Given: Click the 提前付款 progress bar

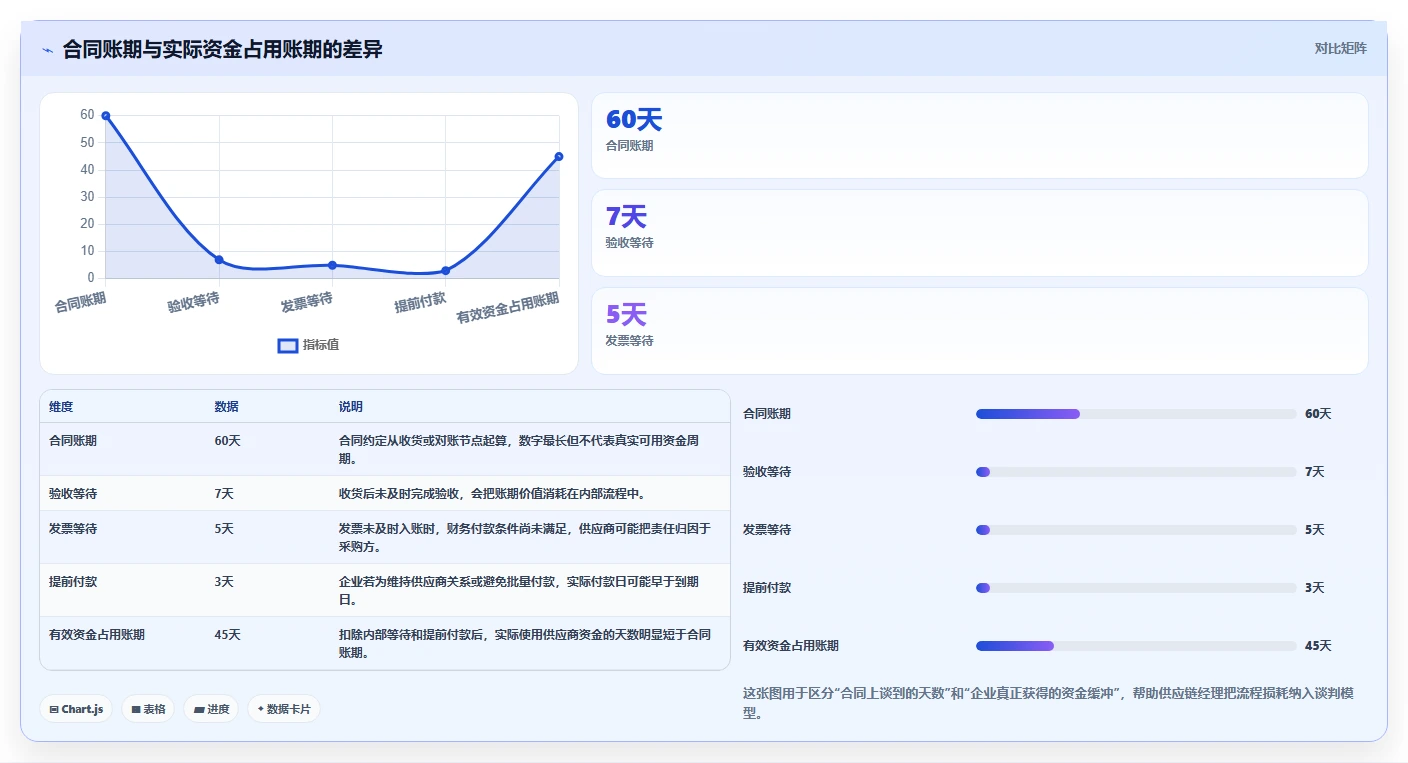Looking at the screenshot, I should [x=1136, y=588].
